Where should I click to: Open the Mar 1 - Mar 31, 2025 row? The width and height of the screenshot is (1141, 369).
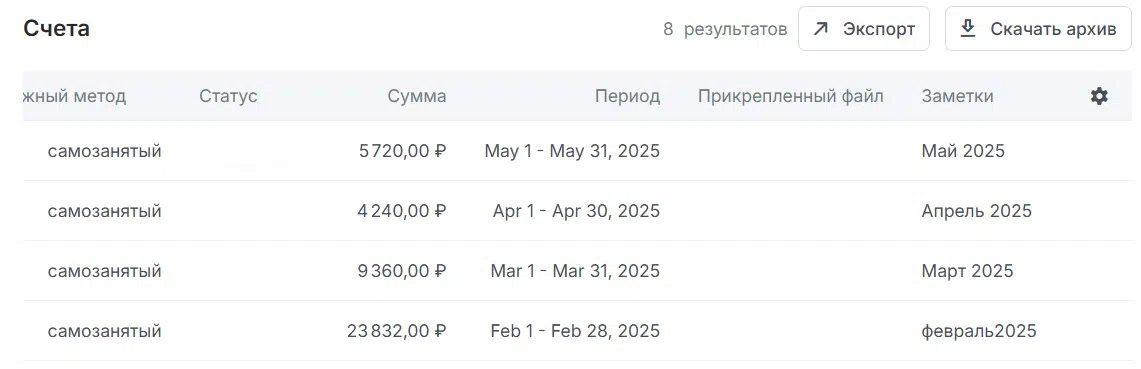577,271
